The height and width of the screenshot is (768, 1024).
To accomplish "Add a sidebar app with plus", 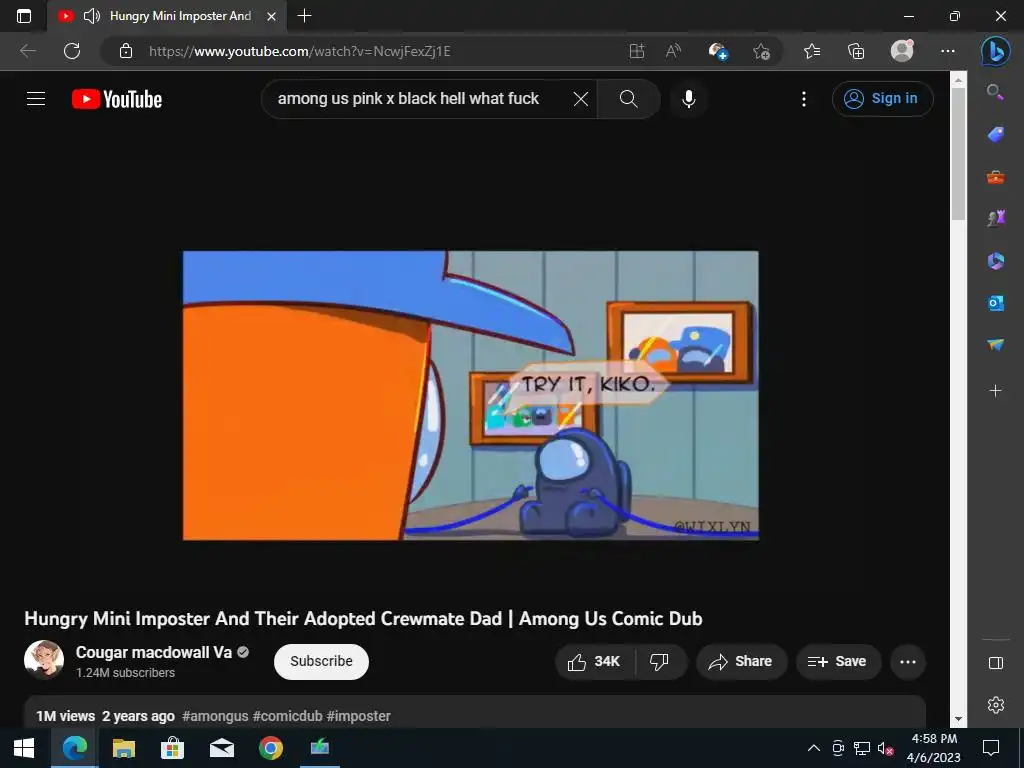I will pos(995,391).
